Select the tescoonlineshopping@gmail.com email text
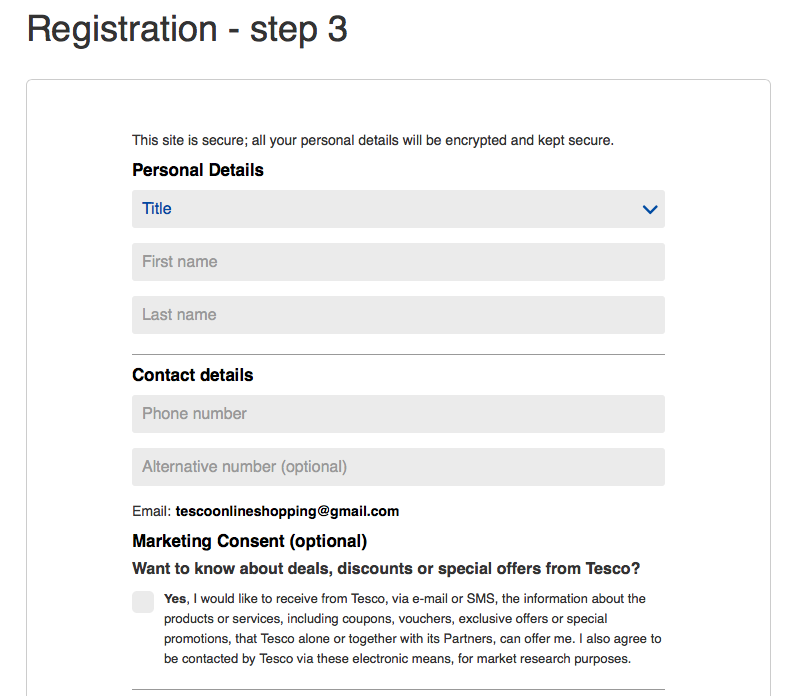Image resolution: width=799 pixels, height=696 pixels. [287, 511]
